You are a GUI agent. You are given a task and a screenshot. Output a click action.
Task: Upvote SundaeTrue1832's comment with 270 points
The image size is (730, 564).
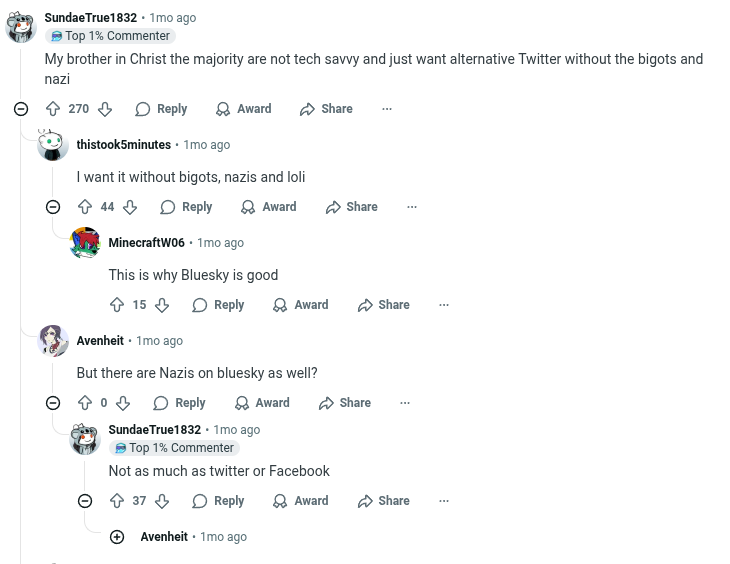(53, 109)
